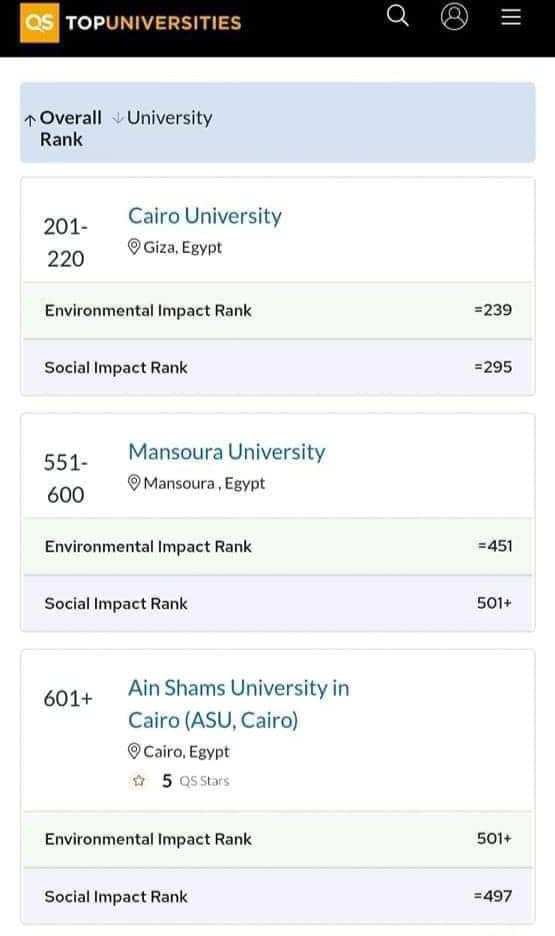Click the QS yellow logo
Image resolution: width=555 pixels, height=936 pixels.
39,23
